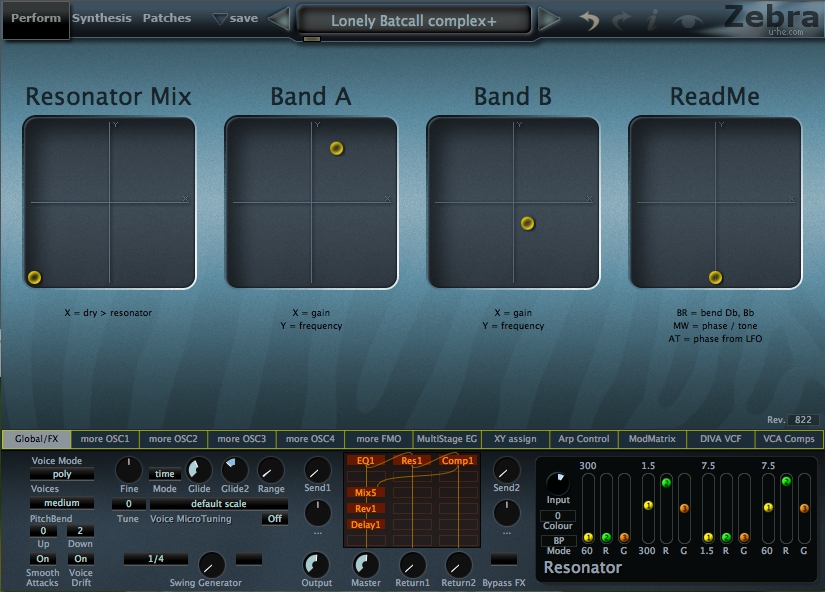Select the Comp1 module in FX grid

[457, 461]
